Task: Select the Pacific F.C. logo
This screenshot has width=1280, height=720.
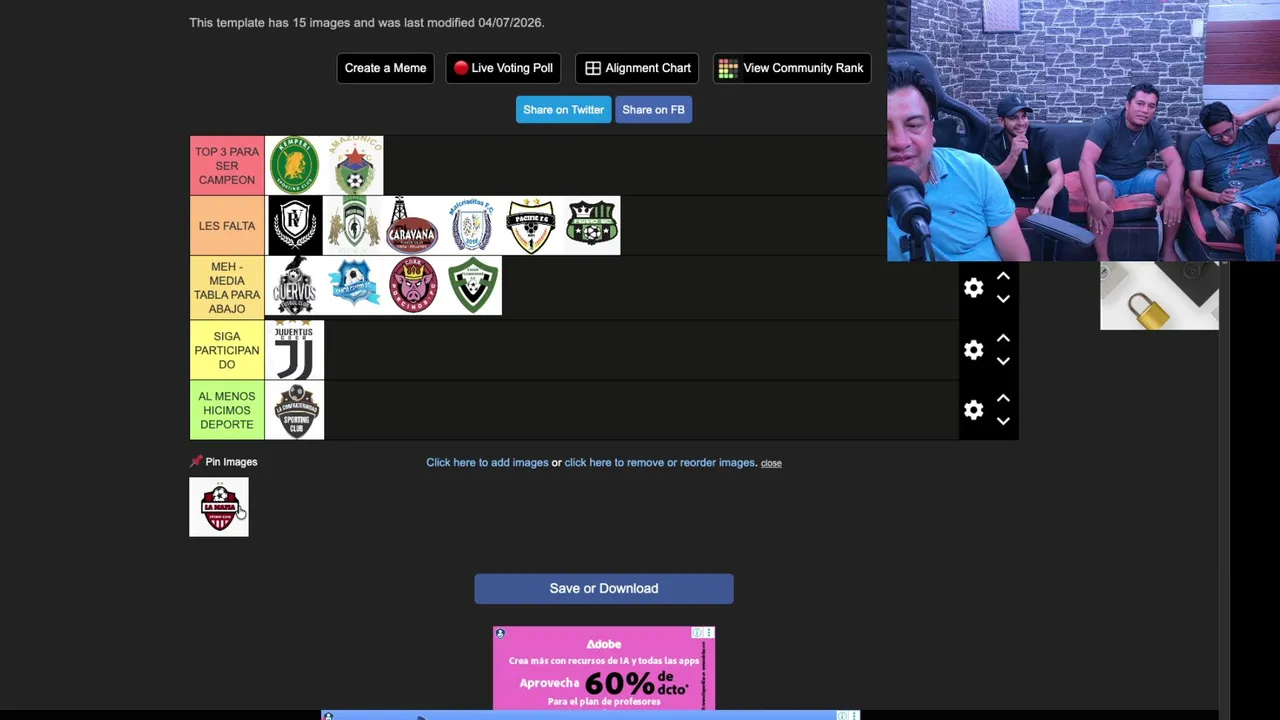Action: point(531,225)
